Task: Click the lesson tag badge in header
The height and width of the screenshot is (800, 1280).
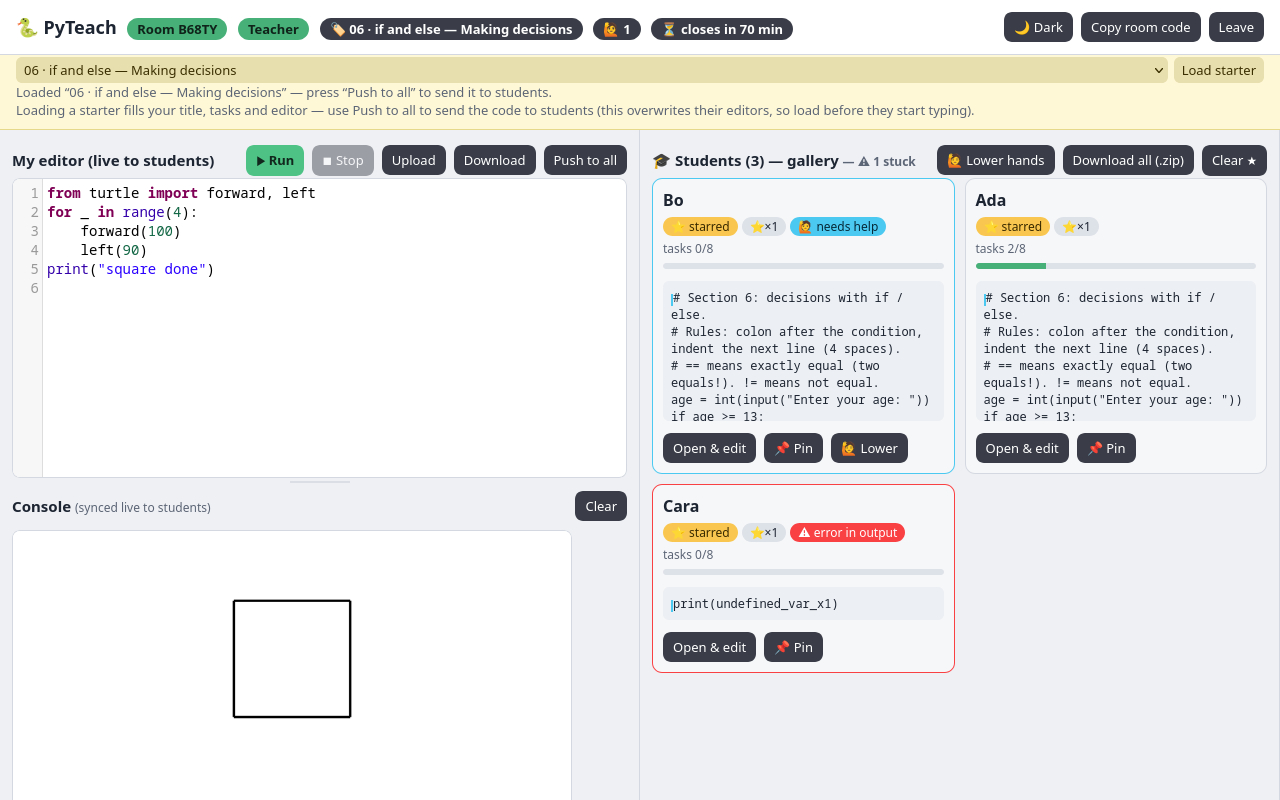Action: pyautogui.click(x=451, y=29)
